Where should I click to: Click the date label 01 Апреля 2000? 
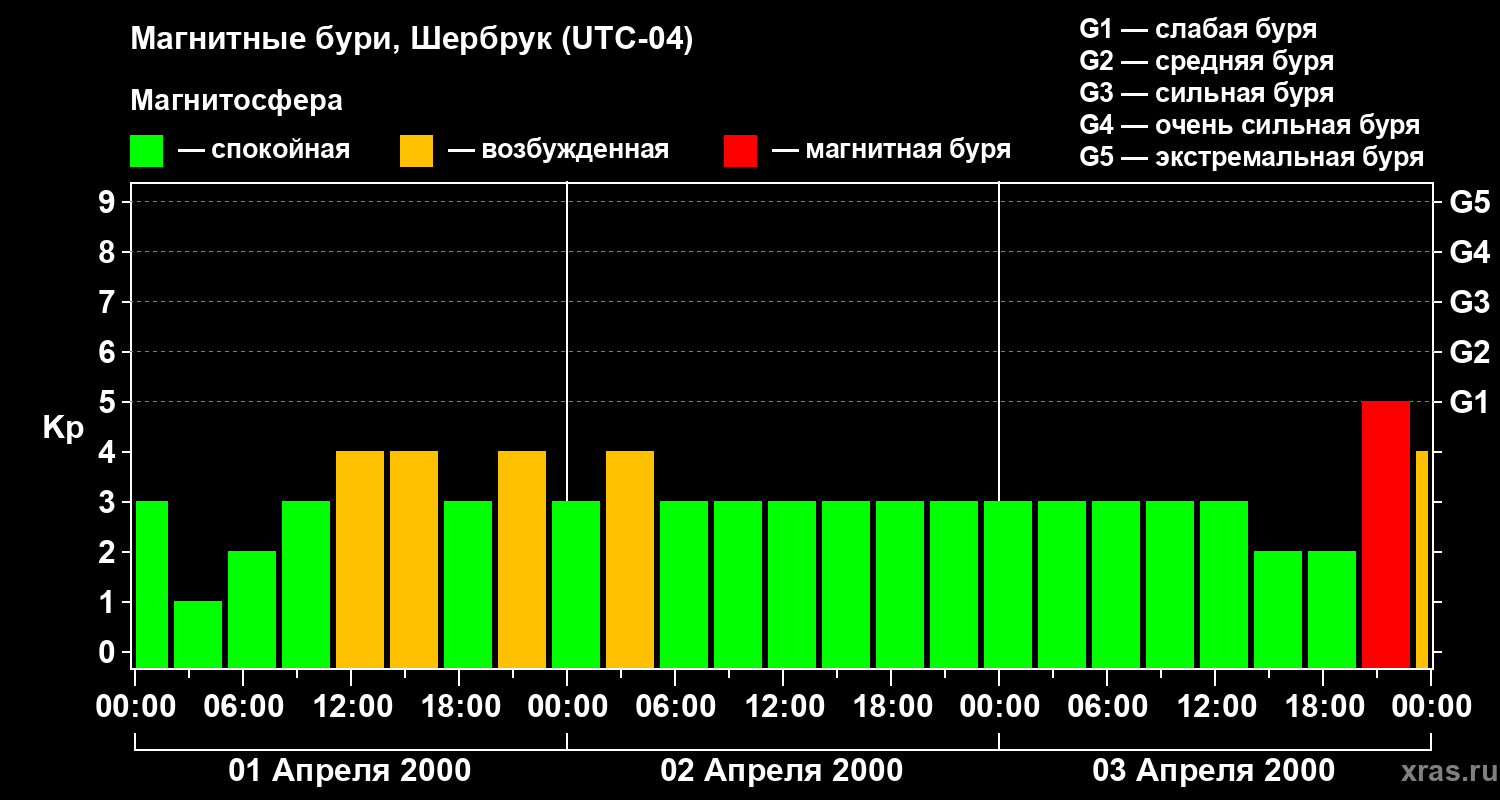[x=350, y=771]
